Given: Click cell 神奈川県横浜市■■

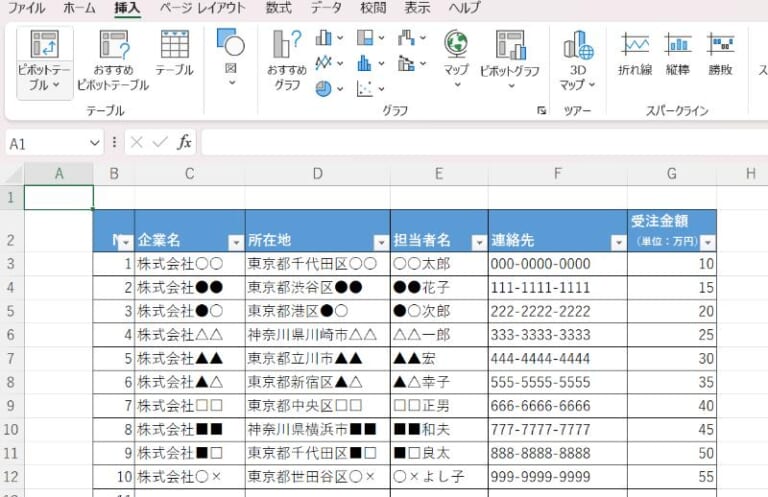Looking at the screenshot, I should [317, 429].
